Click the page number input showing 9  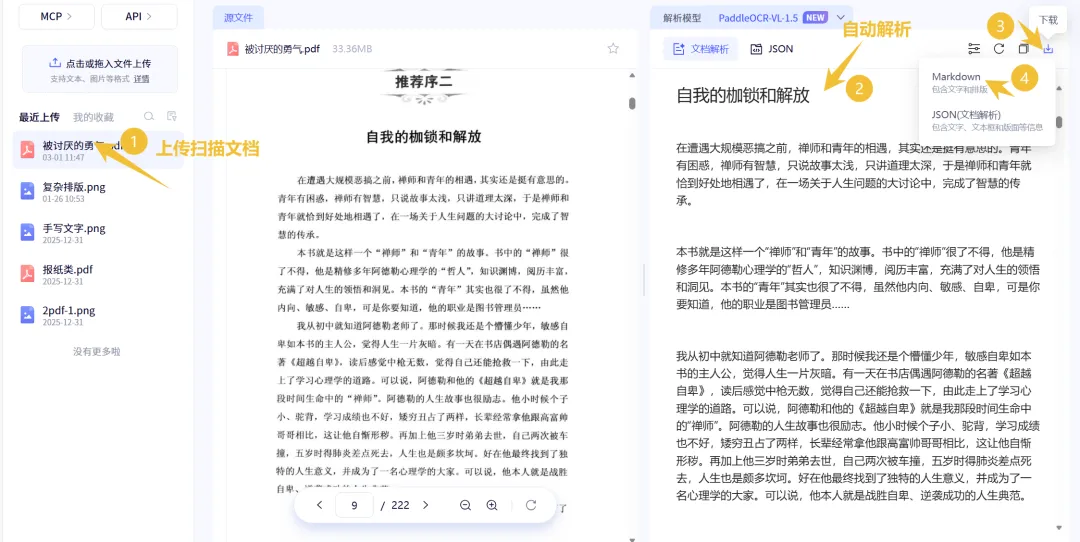click(354, 505)
